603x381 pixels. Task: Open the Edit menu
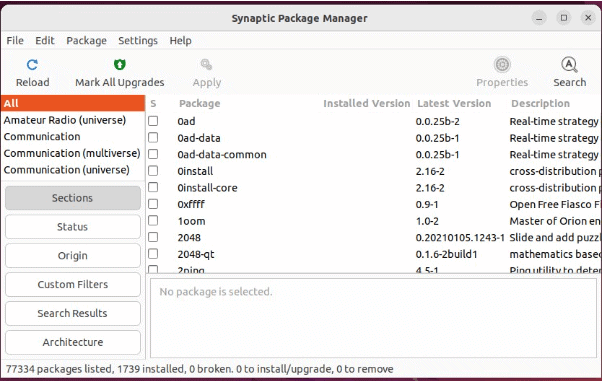pos(45,40)
